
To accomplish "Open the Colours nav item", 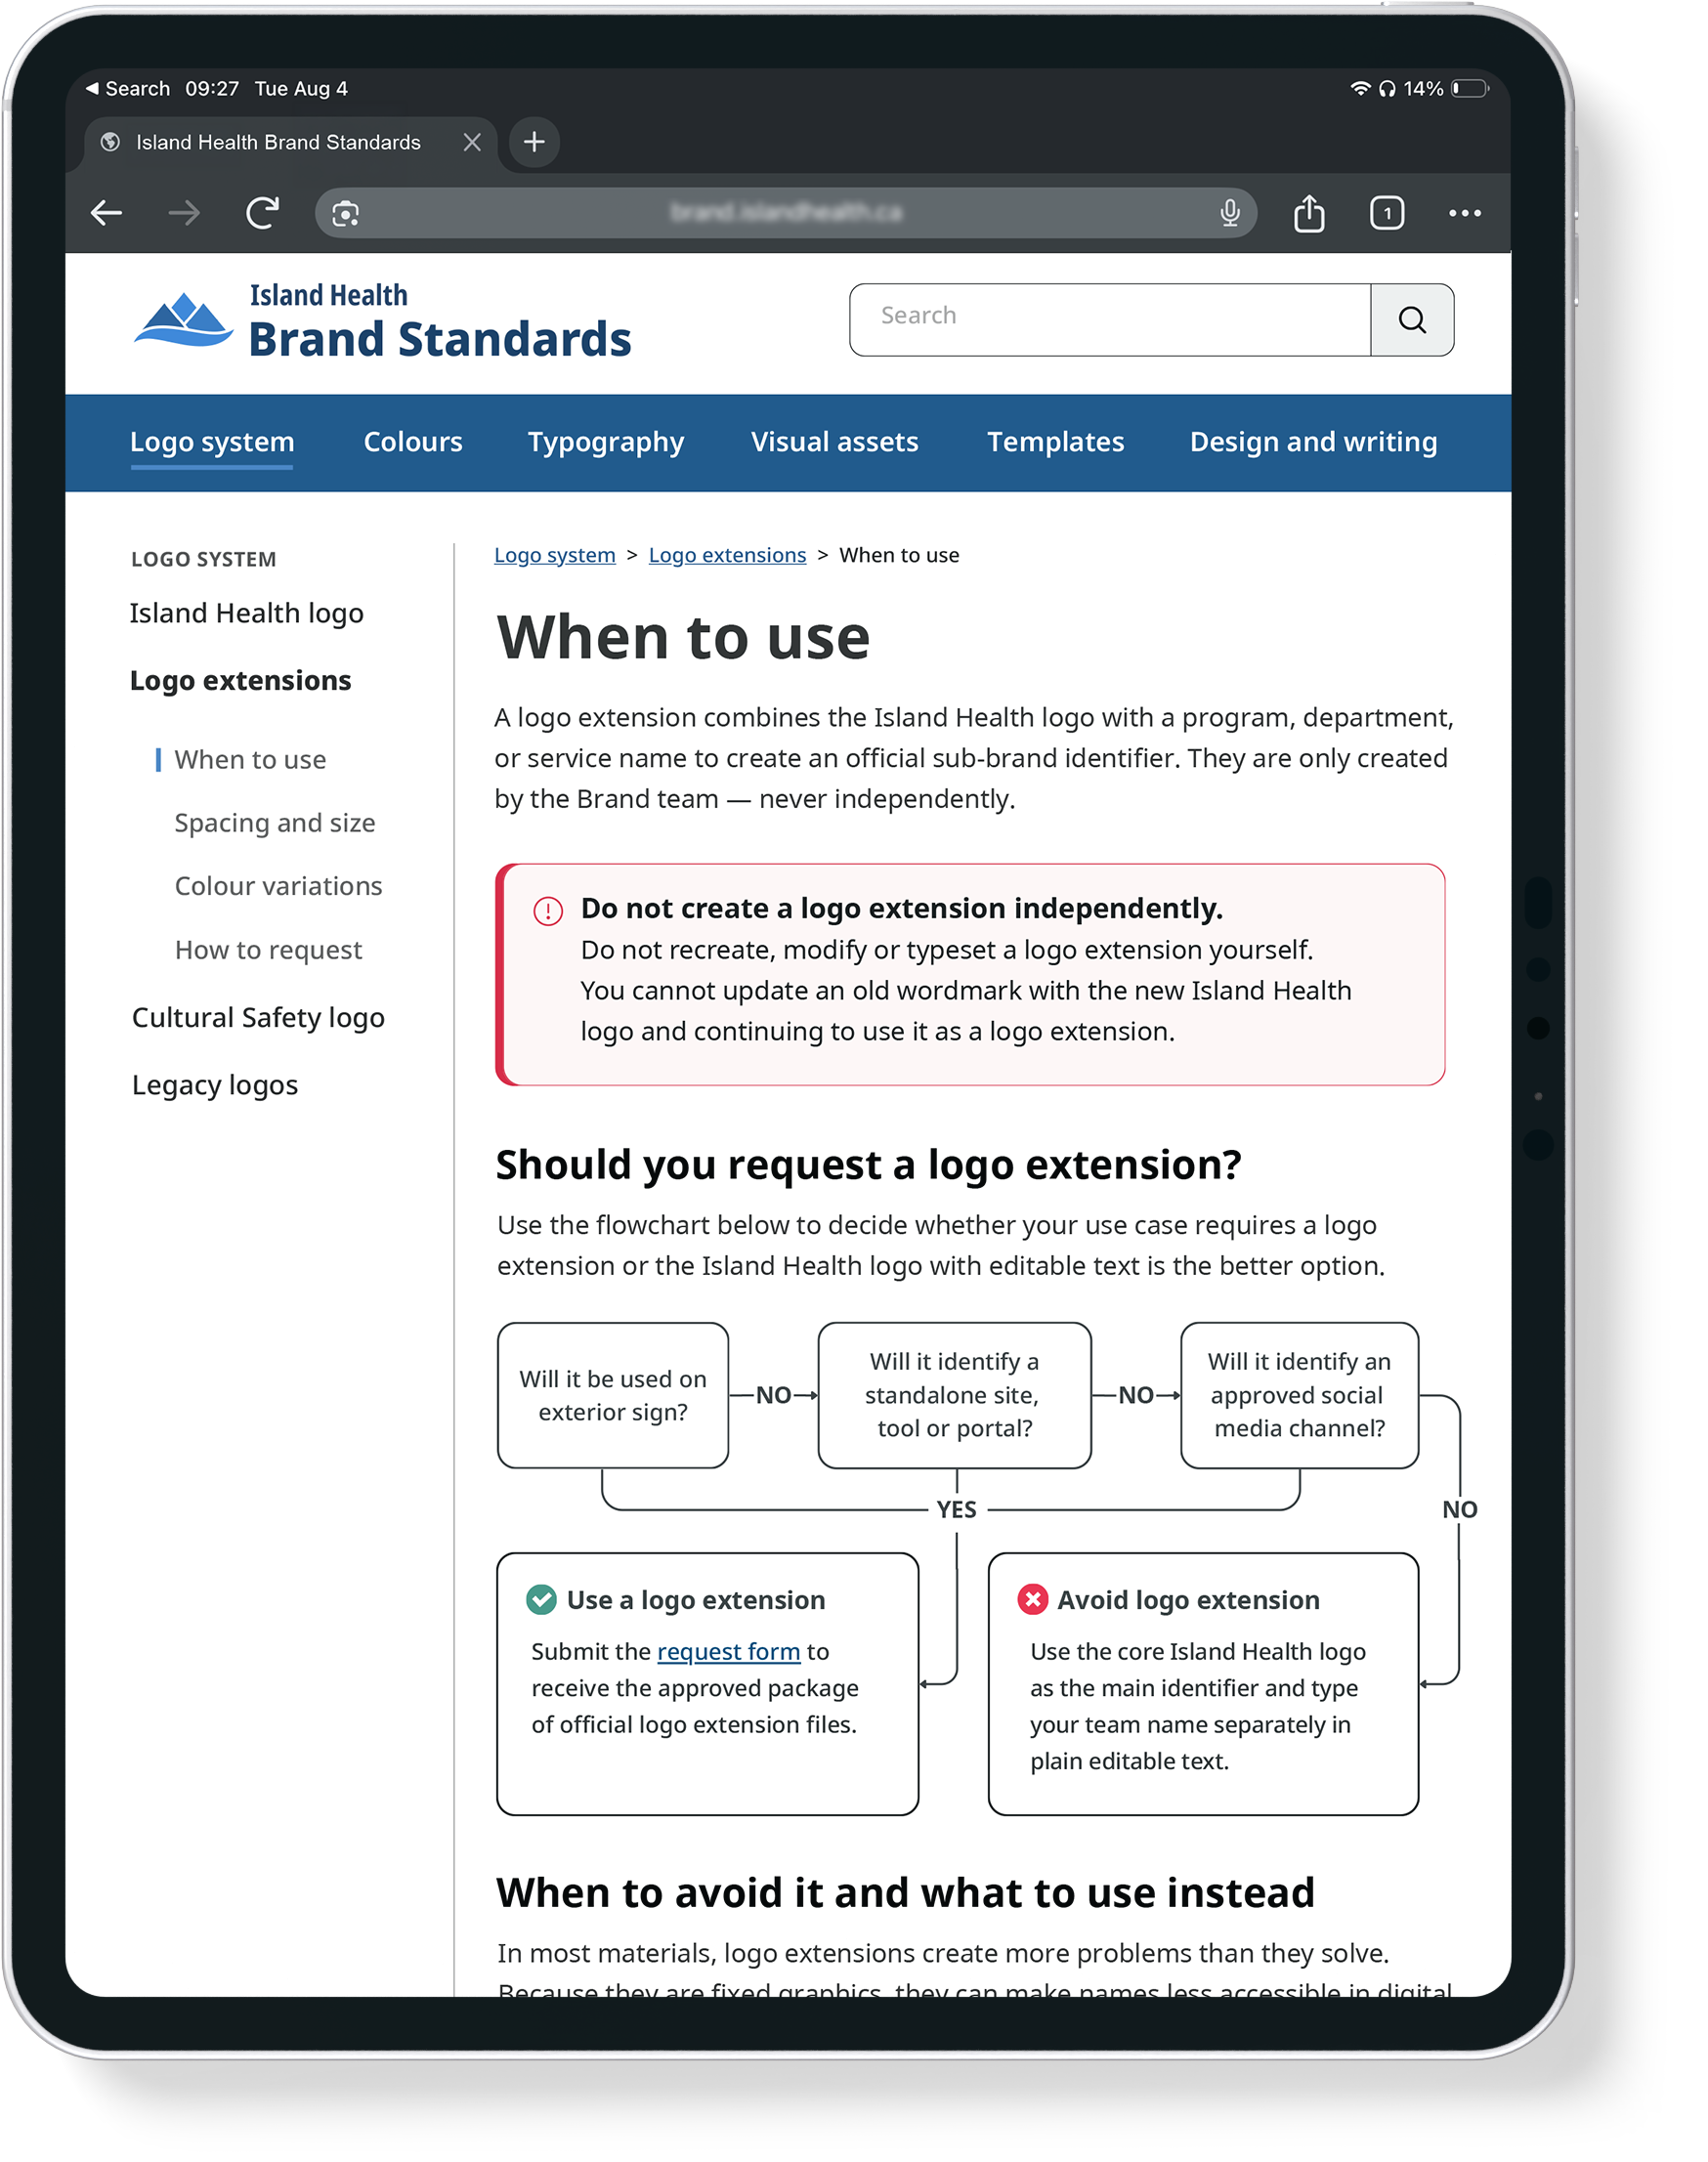I will [x=413, y=442].
